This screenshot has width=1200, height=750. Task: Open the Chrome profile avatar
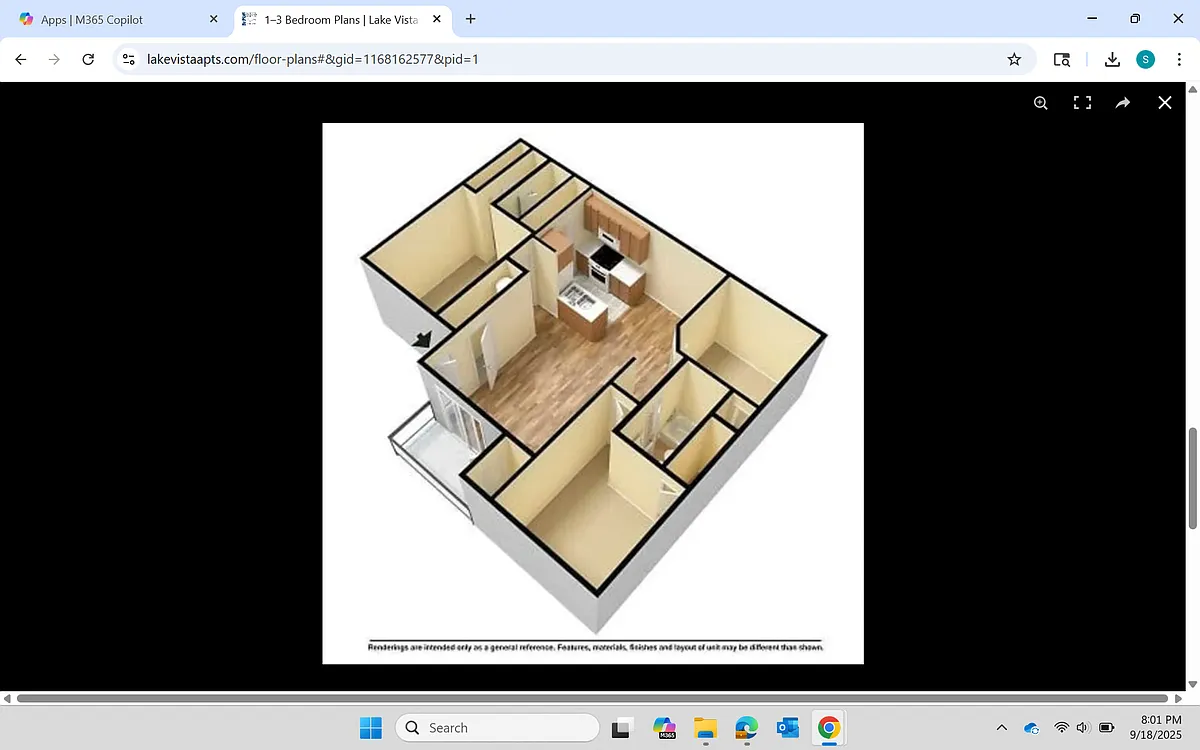tap(1146, 59)
